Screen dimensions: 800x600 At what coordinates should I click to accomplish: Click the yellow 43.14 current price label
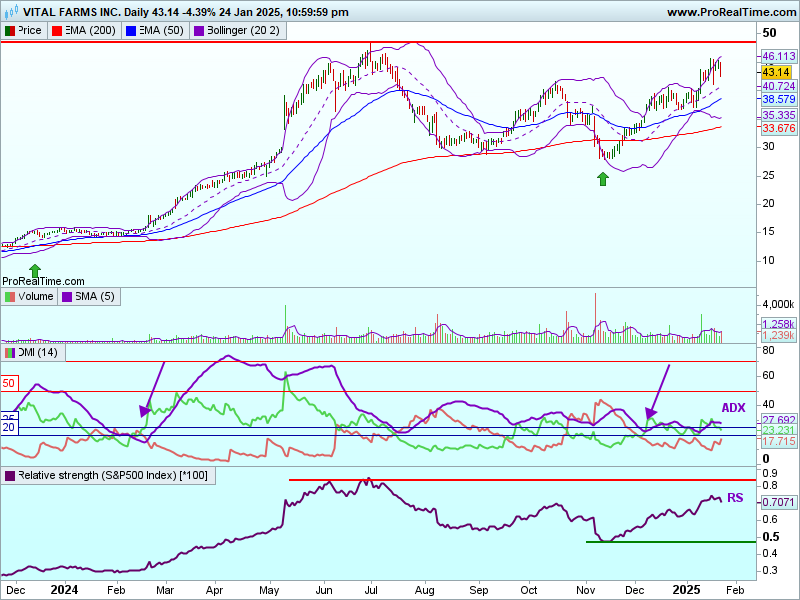[776, 73]
